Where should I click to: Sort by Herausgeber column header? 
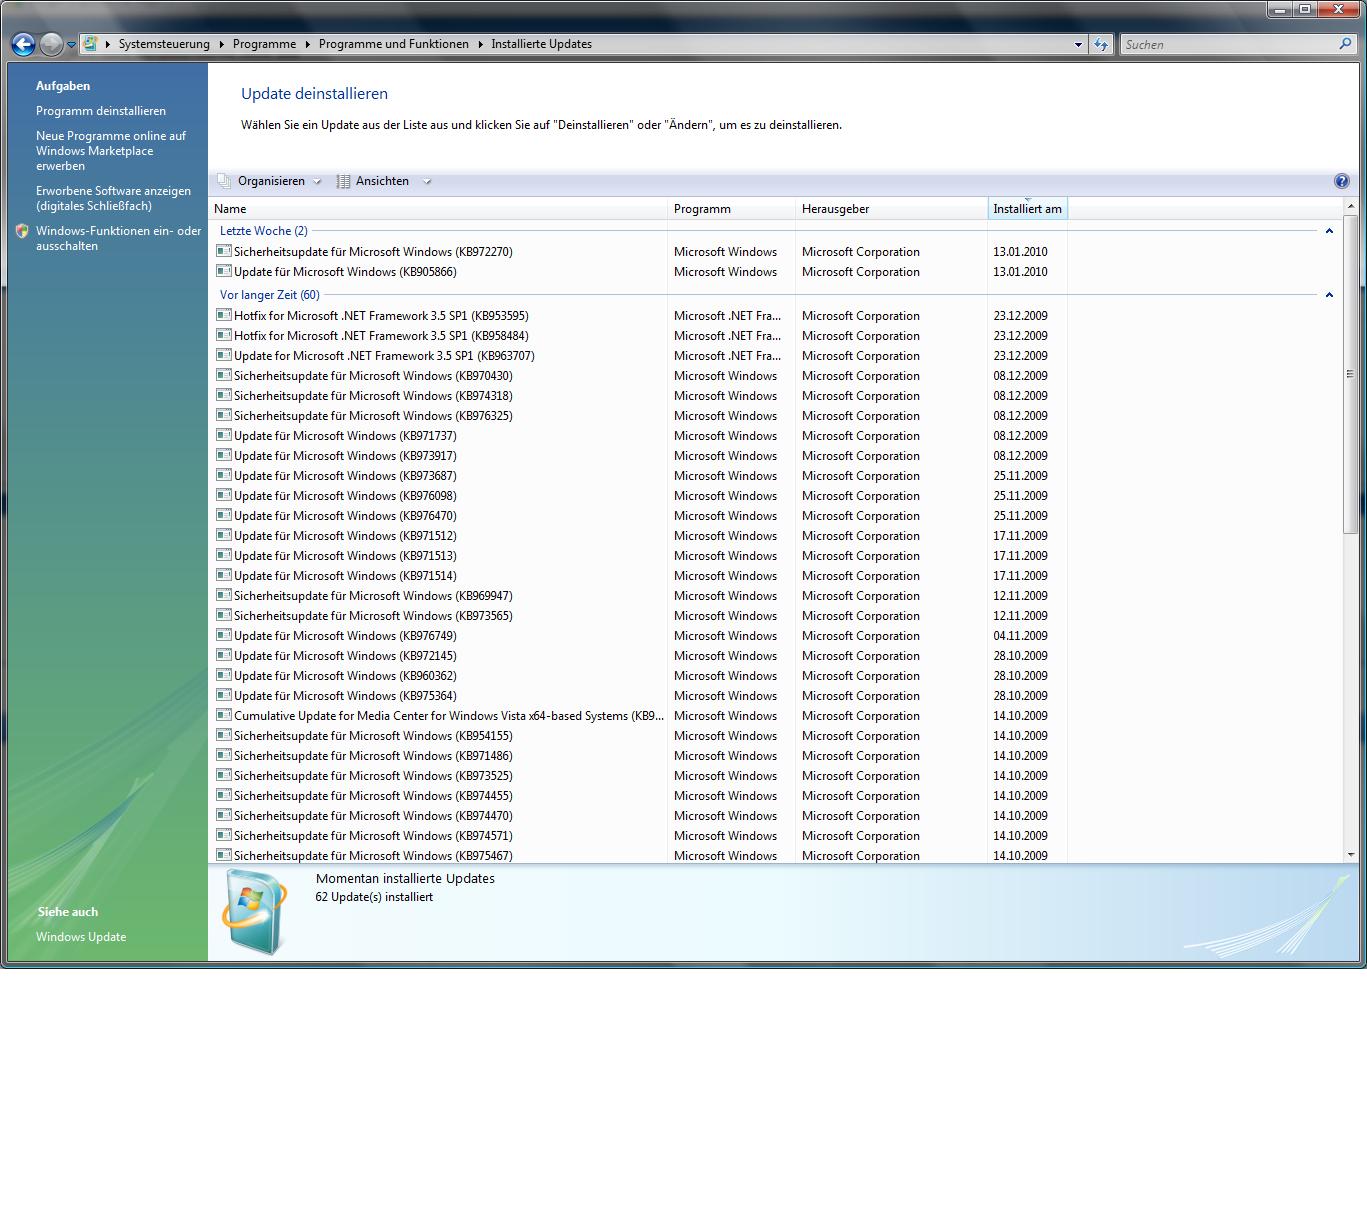tap(891, 209)
